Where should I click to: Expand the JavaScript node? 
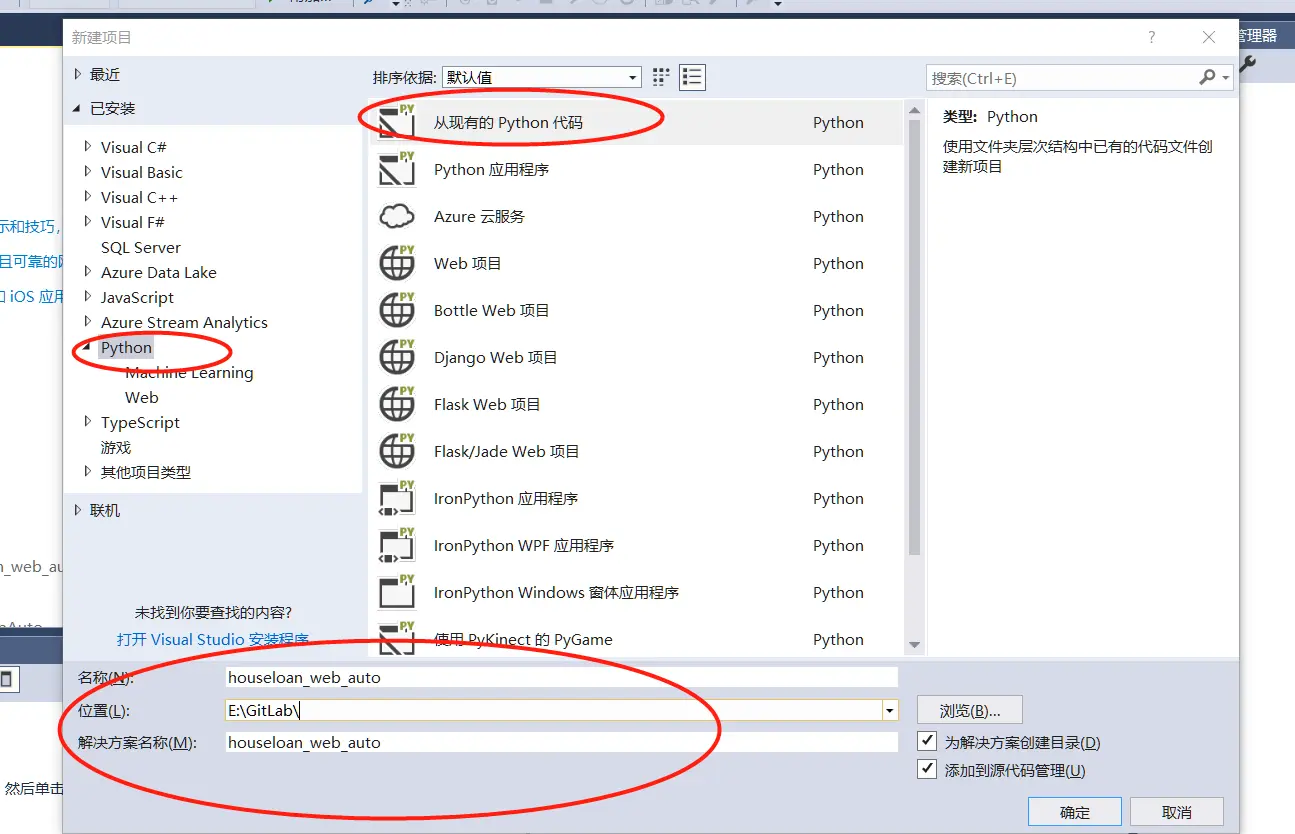[x=89, y=297]
